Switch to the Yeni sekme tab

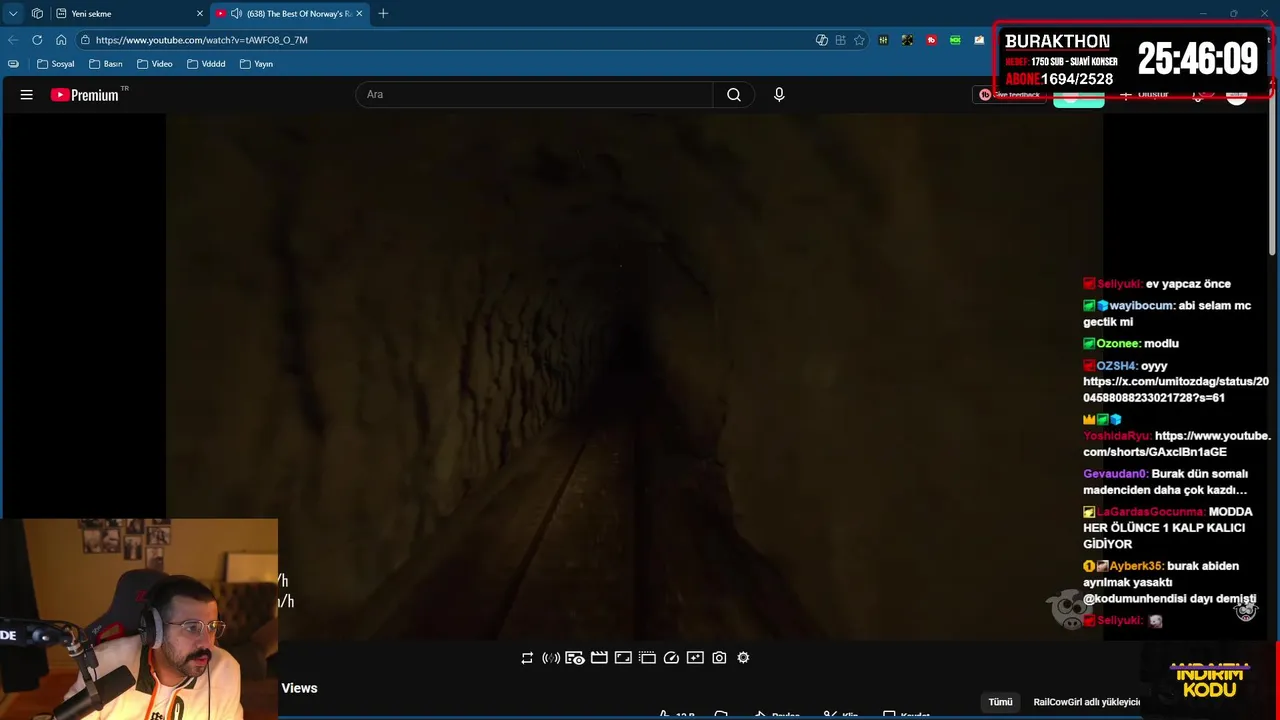(129, 13)
